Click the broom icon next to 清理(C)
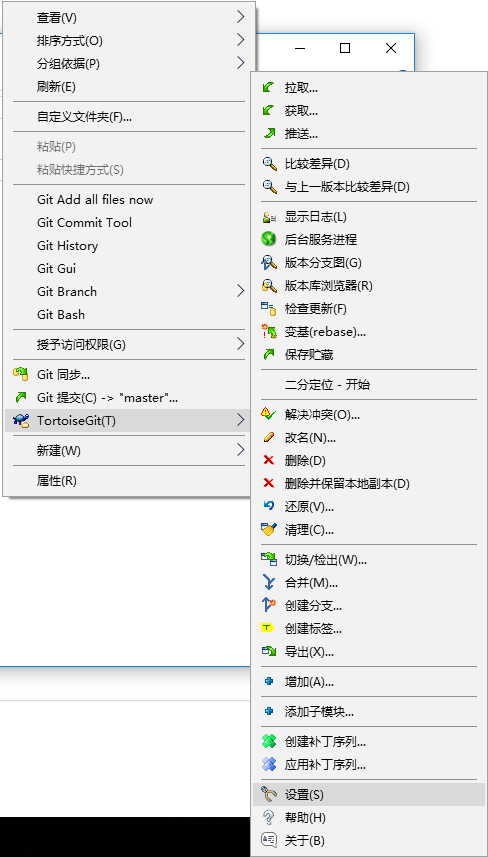Screen dimensions: 488x857 tap(268, 529)
